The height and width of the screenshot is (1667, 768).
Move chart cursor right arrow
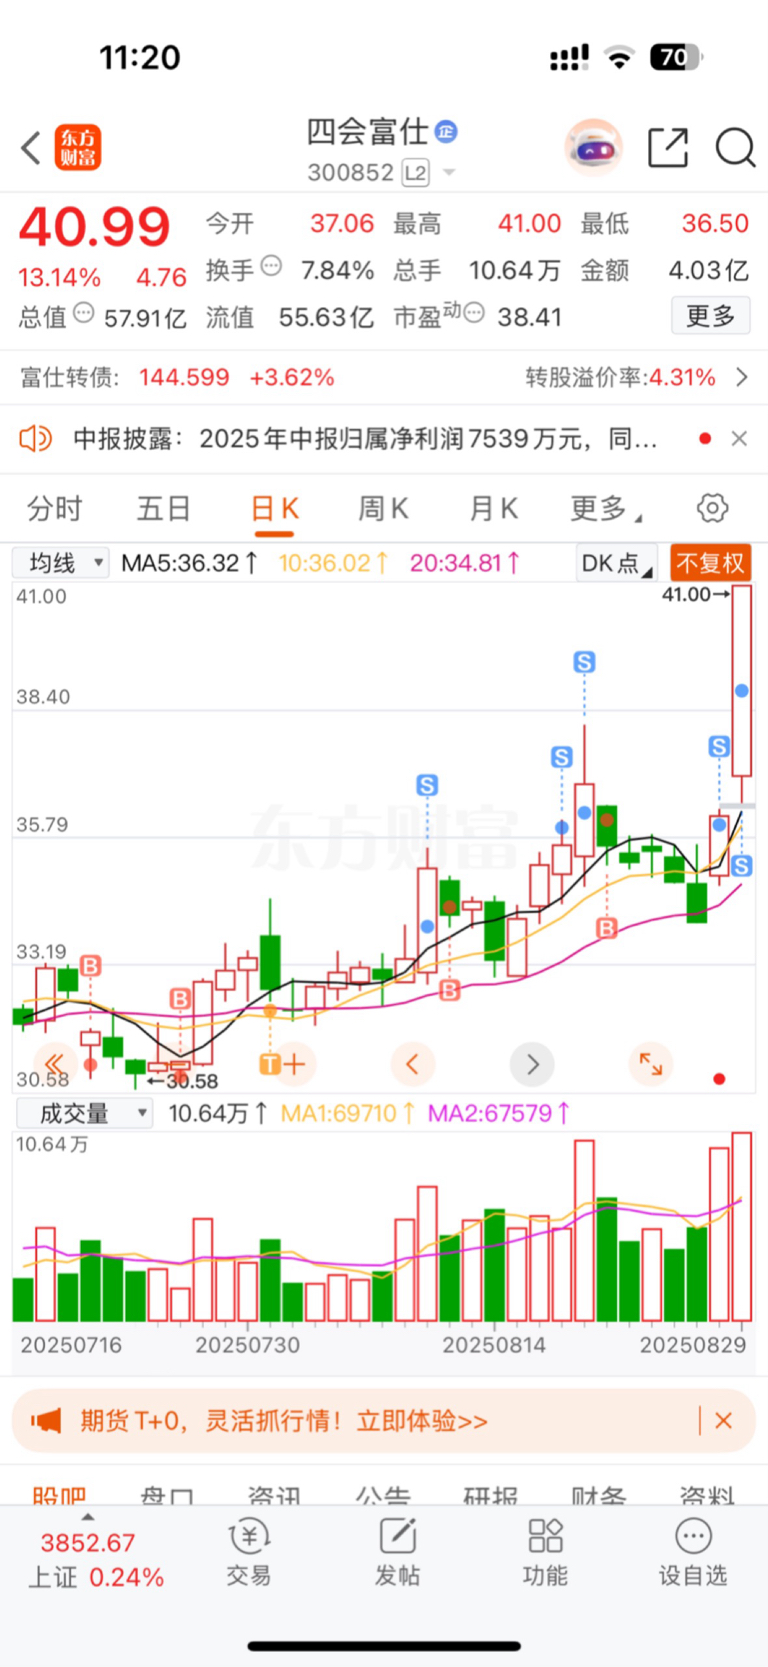(x=532, y=1064)
